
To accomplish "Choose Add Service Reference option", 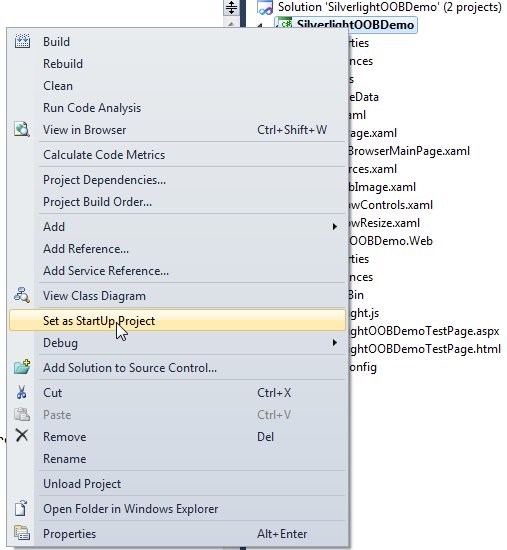I will pyautogui.click(x=106, y=270).
